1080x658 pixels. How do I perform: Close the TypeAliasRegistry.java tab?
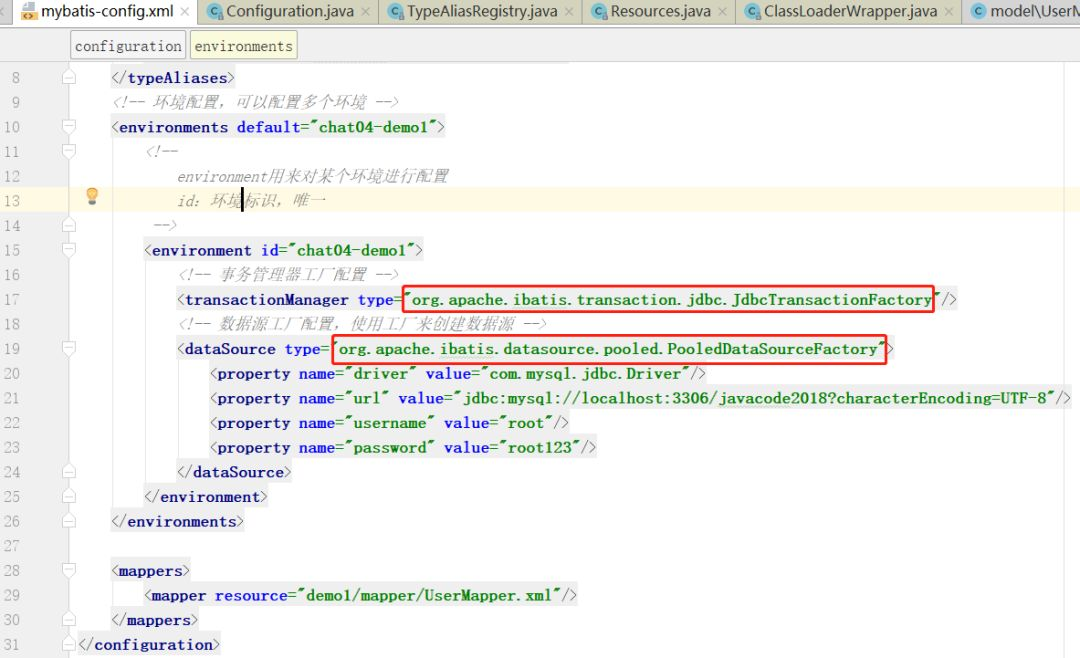pyautogui.click(x=568, y=12)
